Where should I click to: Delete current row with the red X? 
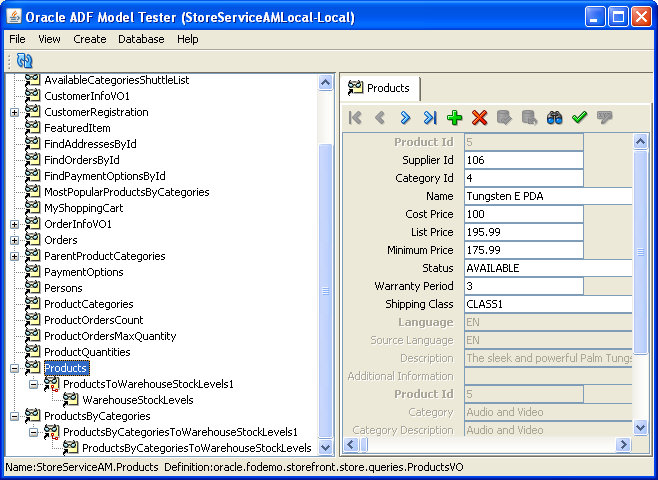click(479, 118)
